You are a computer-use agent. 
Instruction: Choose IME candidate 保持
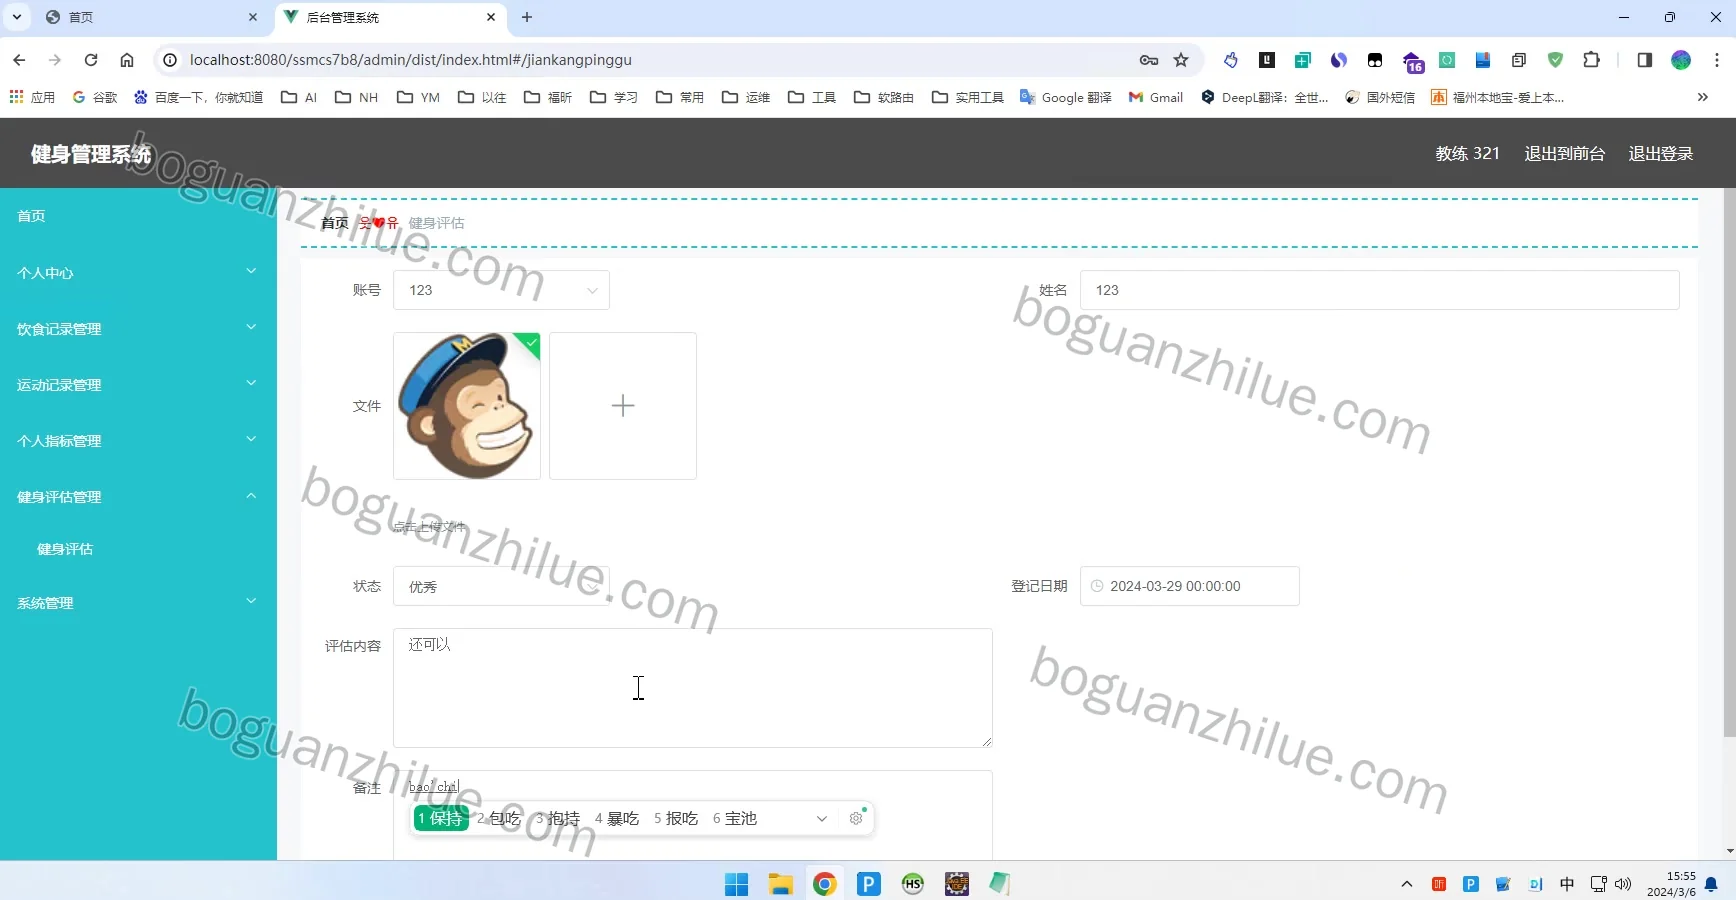pyautogui.click(x=441, y=818)
